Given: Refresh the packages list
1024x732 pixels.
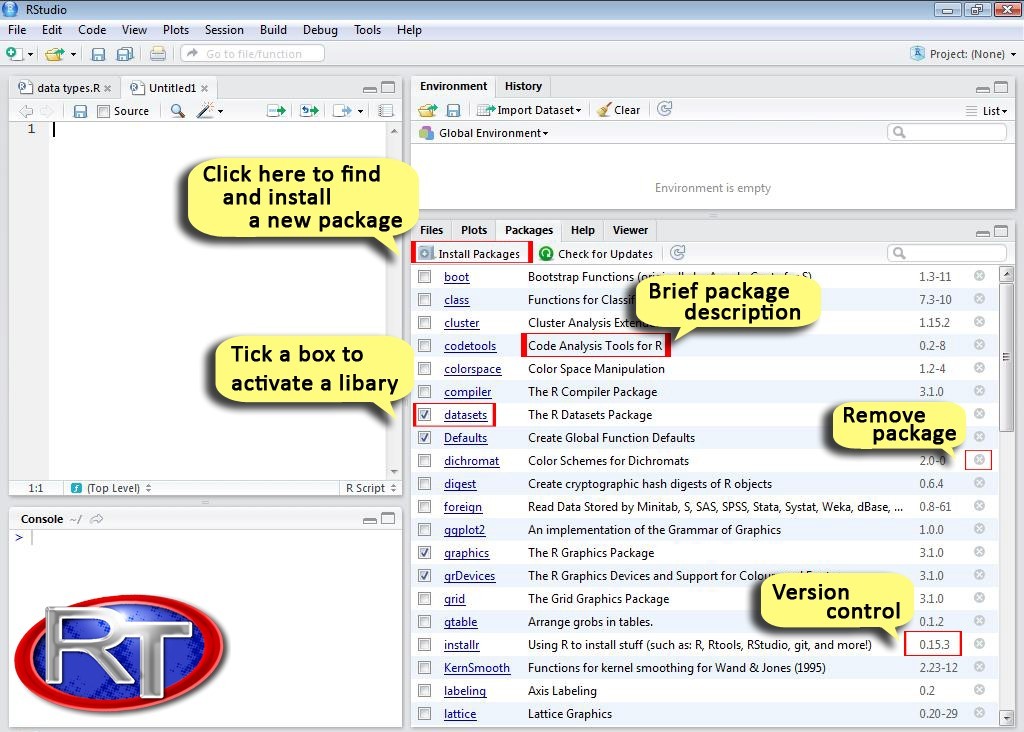Looking at the screenshot, I should pyautogui.click(x=677, y=253).
